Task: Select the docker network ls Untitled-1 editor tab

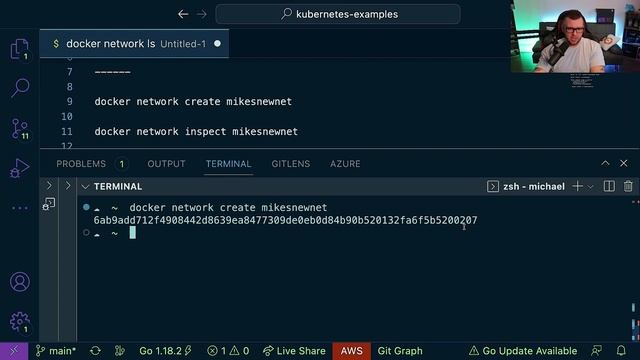Action: pos(134,44)
